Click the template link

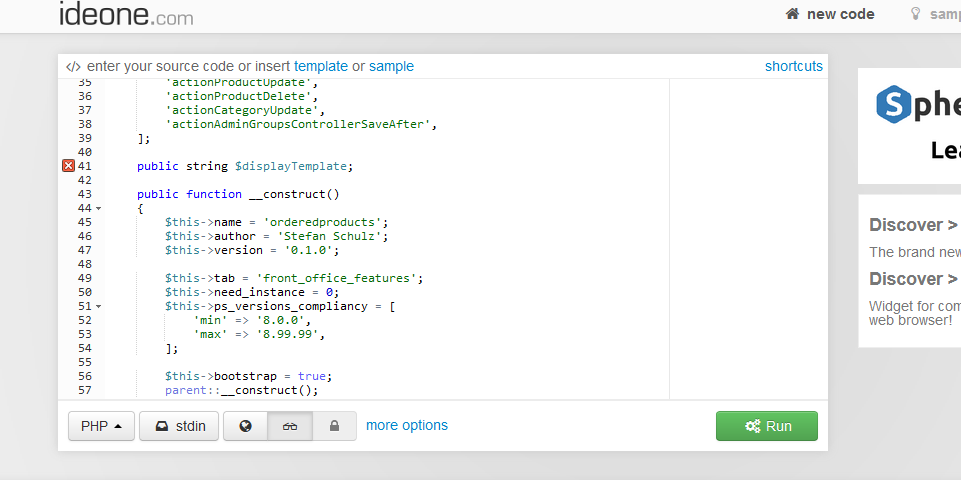point(321,66)
